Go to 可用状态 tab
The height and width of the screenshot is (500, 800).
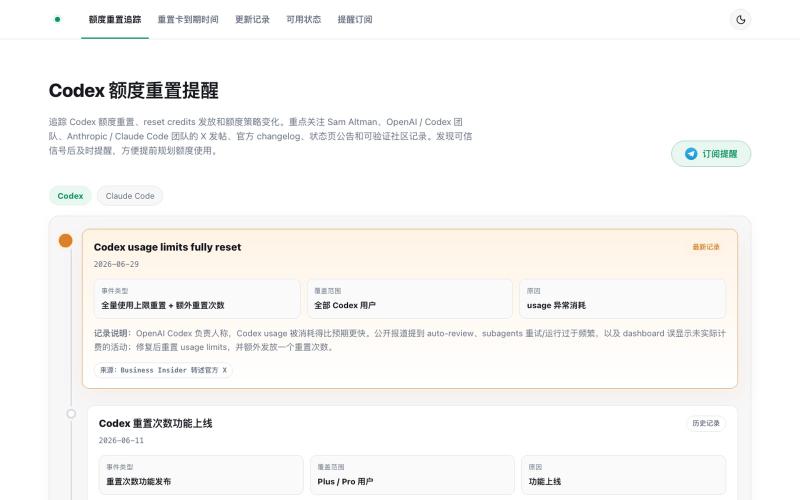pyautogui.click(x=304, y=19)
